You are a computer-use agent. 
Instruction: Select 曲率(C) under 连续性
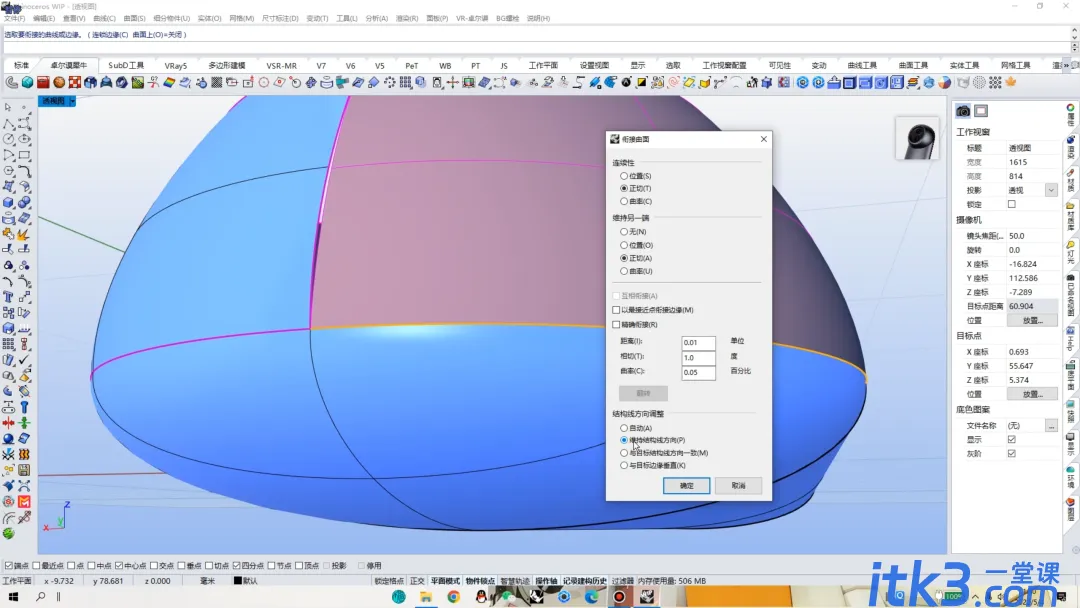click(636, 202)
